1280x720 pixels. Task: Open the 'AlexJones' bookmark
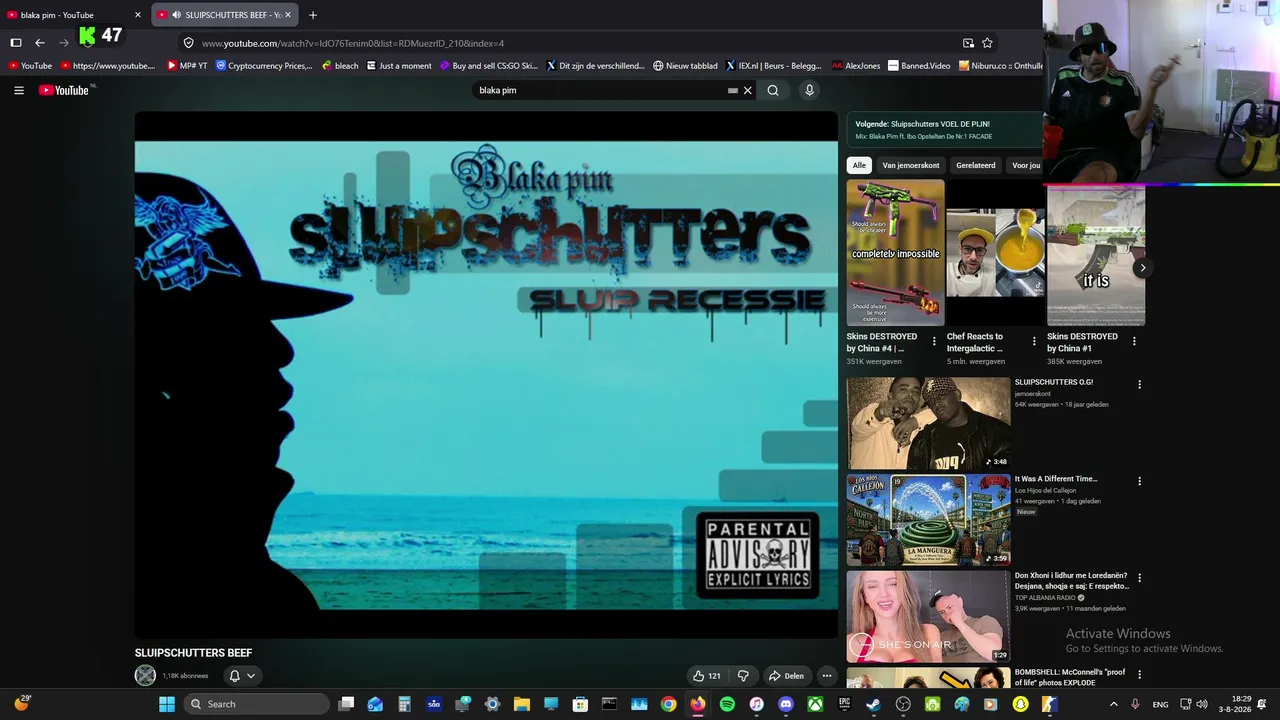pyautogui.click(x=856, y=66)
